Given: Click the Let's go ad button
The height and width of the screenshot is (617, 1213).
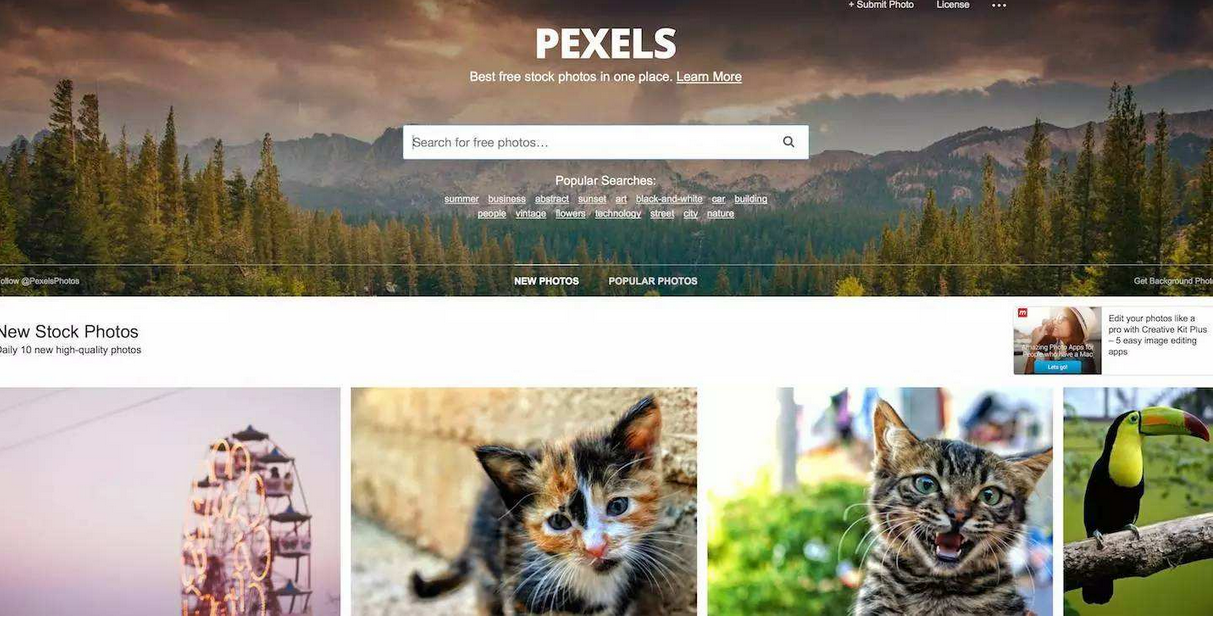Looking at the screenshot, I should coord(1057,367).
